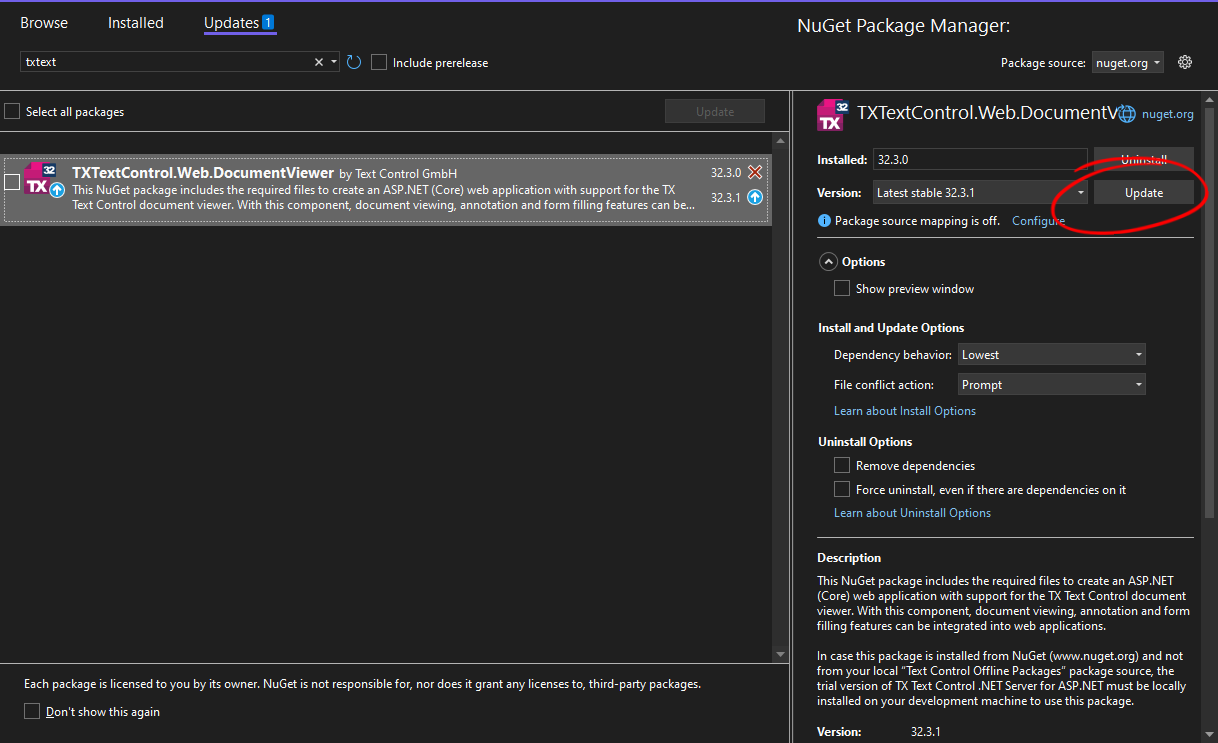Open NuGet settings via the gear icon
The image size is (1218, 743).
1185,62
